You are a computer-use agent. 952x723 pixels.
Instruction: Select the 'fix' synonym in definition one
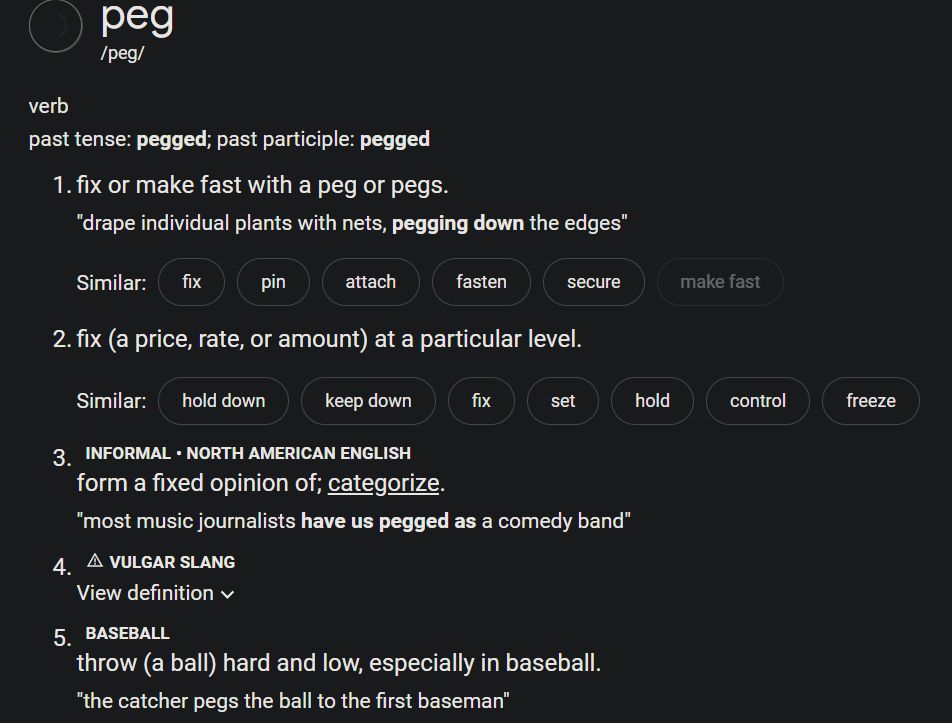point(191,282)
